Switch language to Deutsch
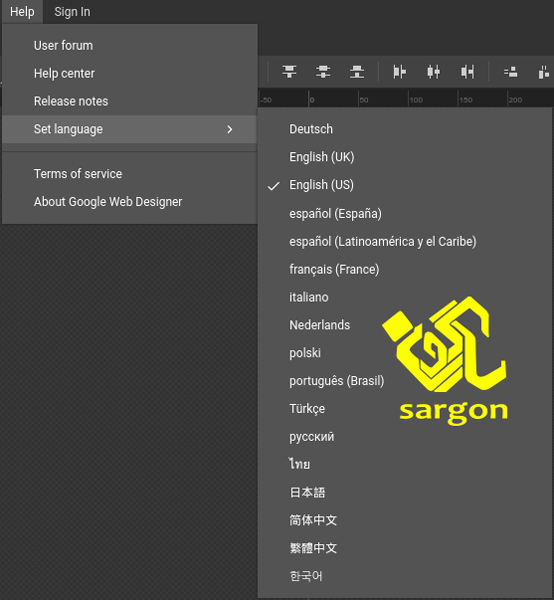The width and height of the screenshot is (554, 600). click(405, 129)
